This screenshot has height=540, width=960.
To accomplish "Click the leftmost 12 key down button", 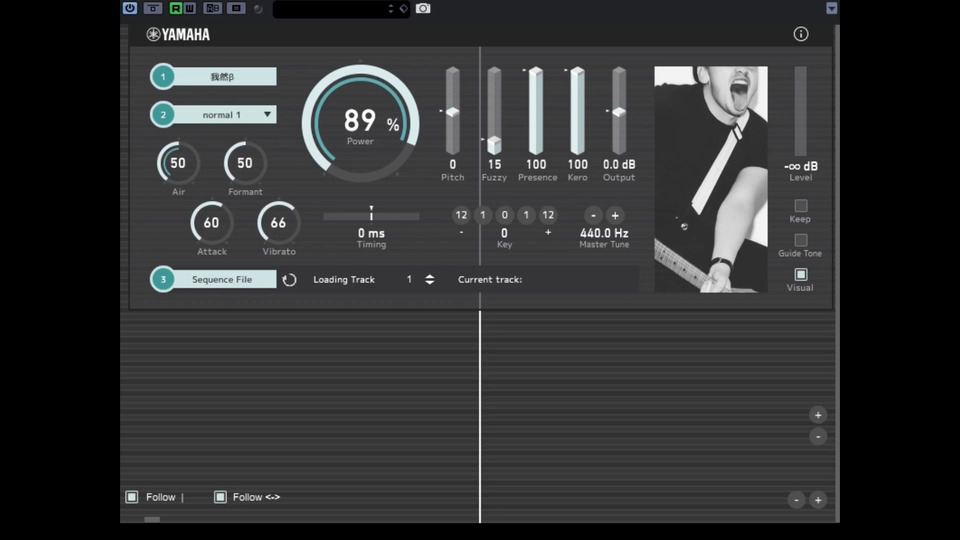I will [461, 215].
